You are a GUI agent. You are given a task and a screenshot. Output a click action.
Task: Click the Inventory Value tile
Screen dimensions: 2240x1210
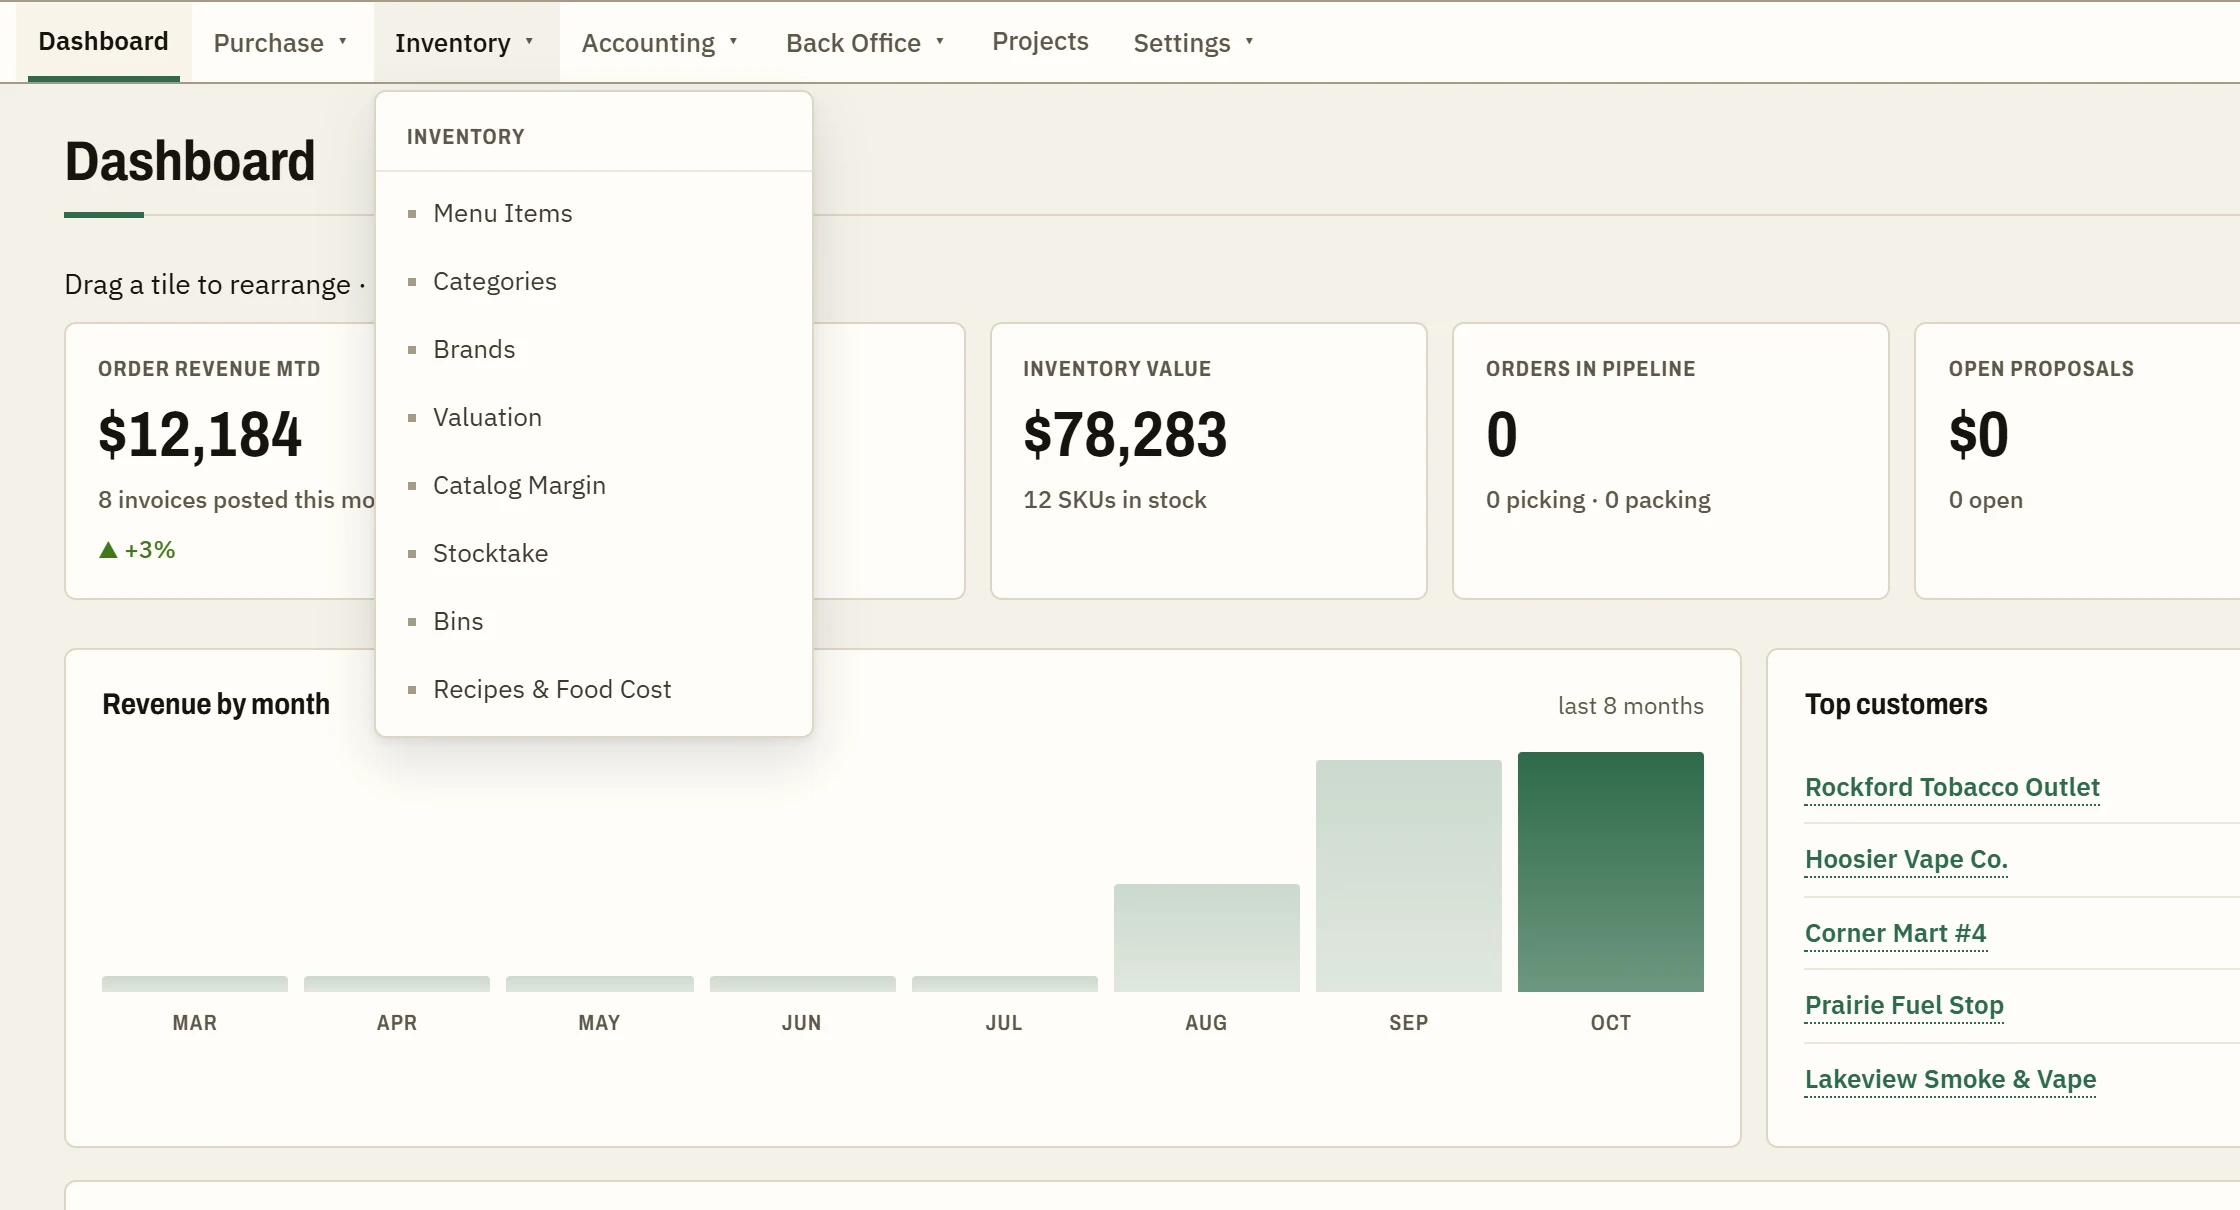1208,461
